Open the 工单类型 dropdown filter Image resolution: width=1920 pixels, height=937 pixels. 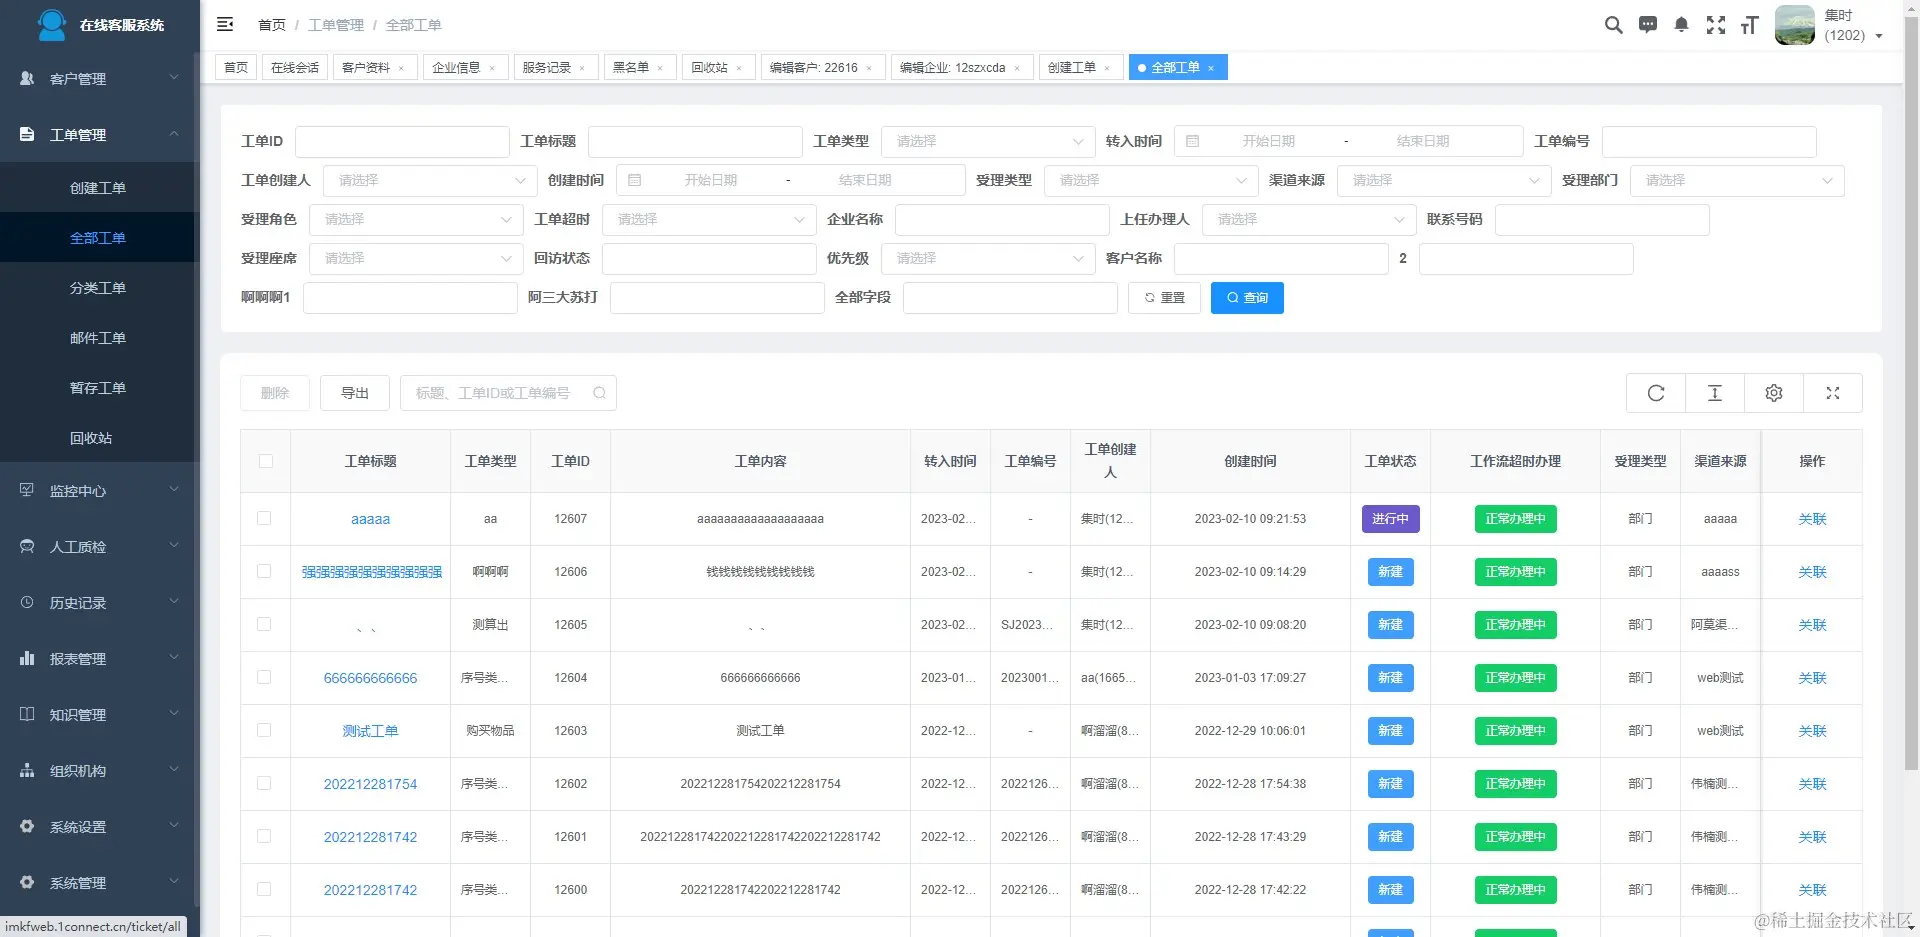point(988,141)
